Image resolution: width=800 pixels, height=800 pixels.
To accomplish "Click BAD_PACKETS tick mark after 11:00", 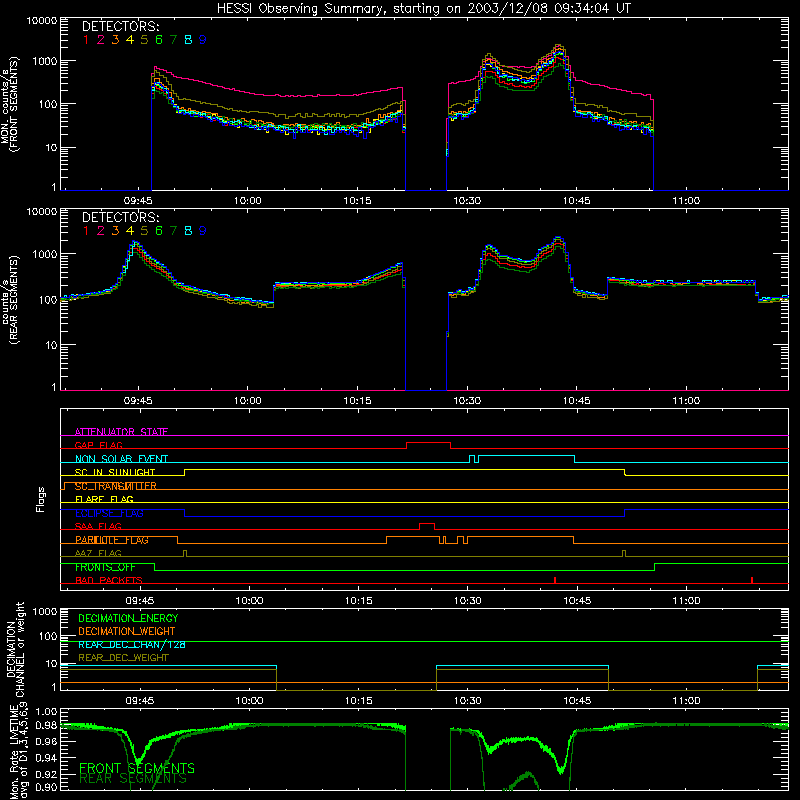I will click(752, 580).
